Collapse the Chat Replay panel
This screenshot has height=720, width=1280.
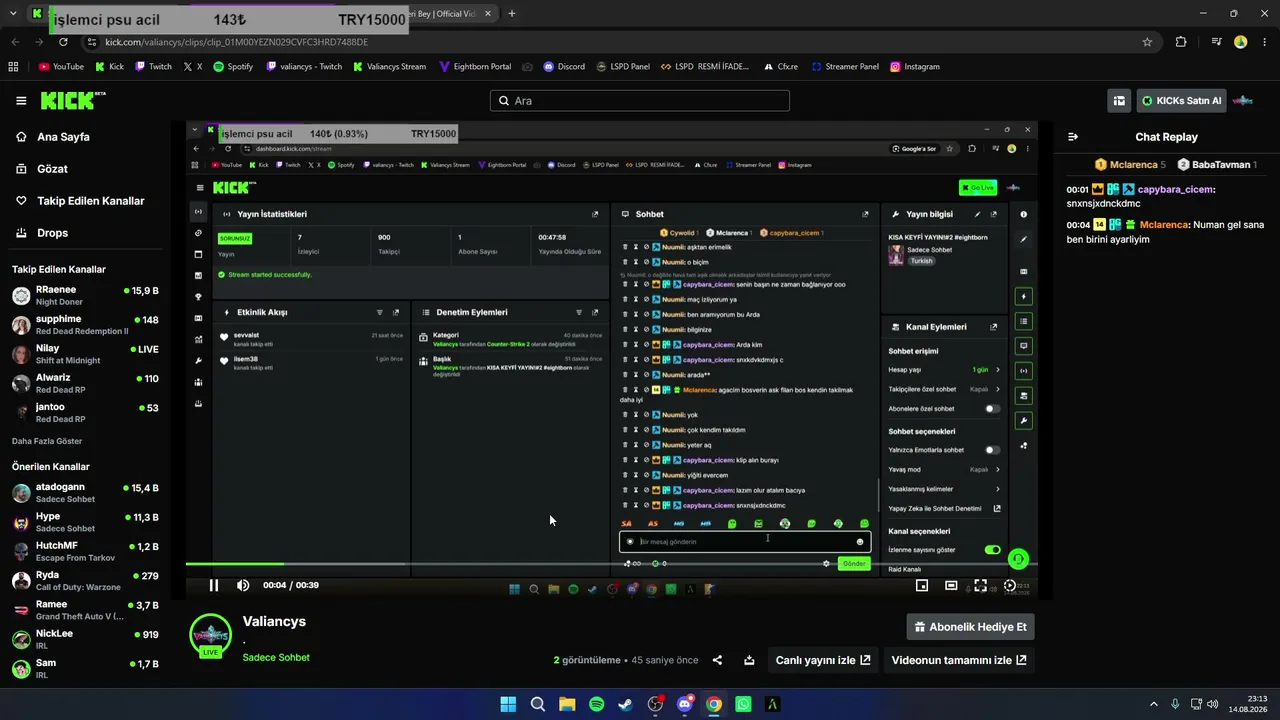pyautogui.click(x=1073, y=137)
